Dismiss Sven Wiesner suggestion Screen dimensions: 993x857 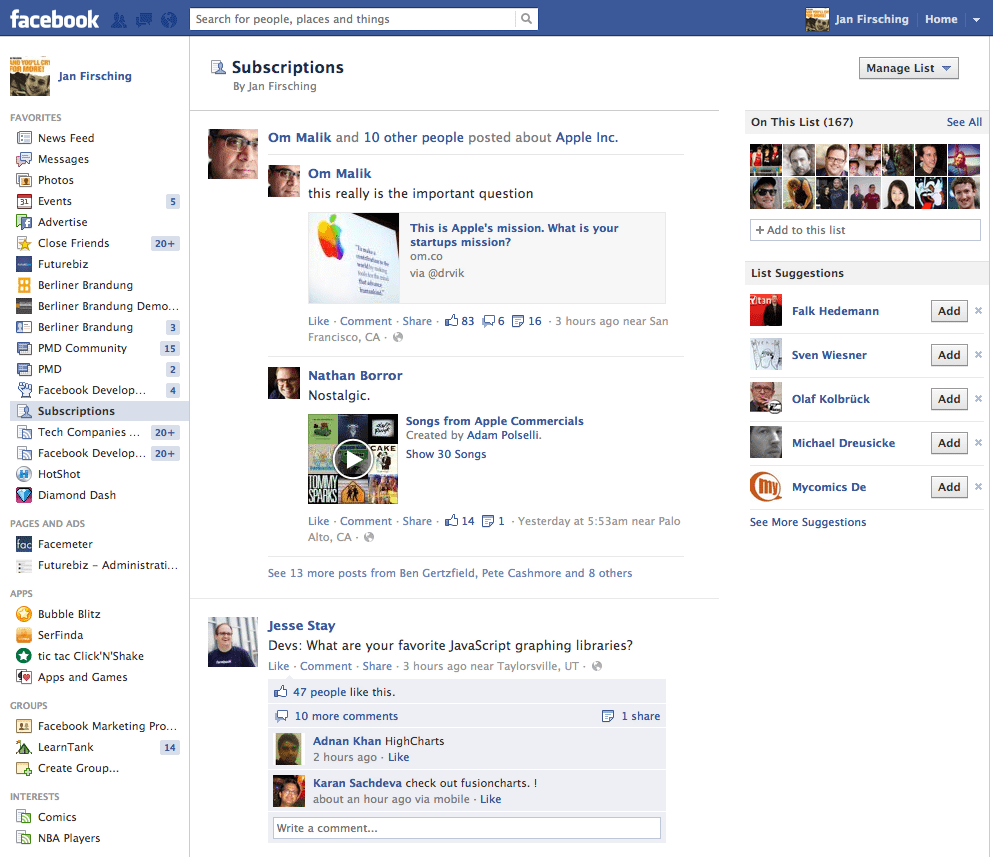point(978,355)
